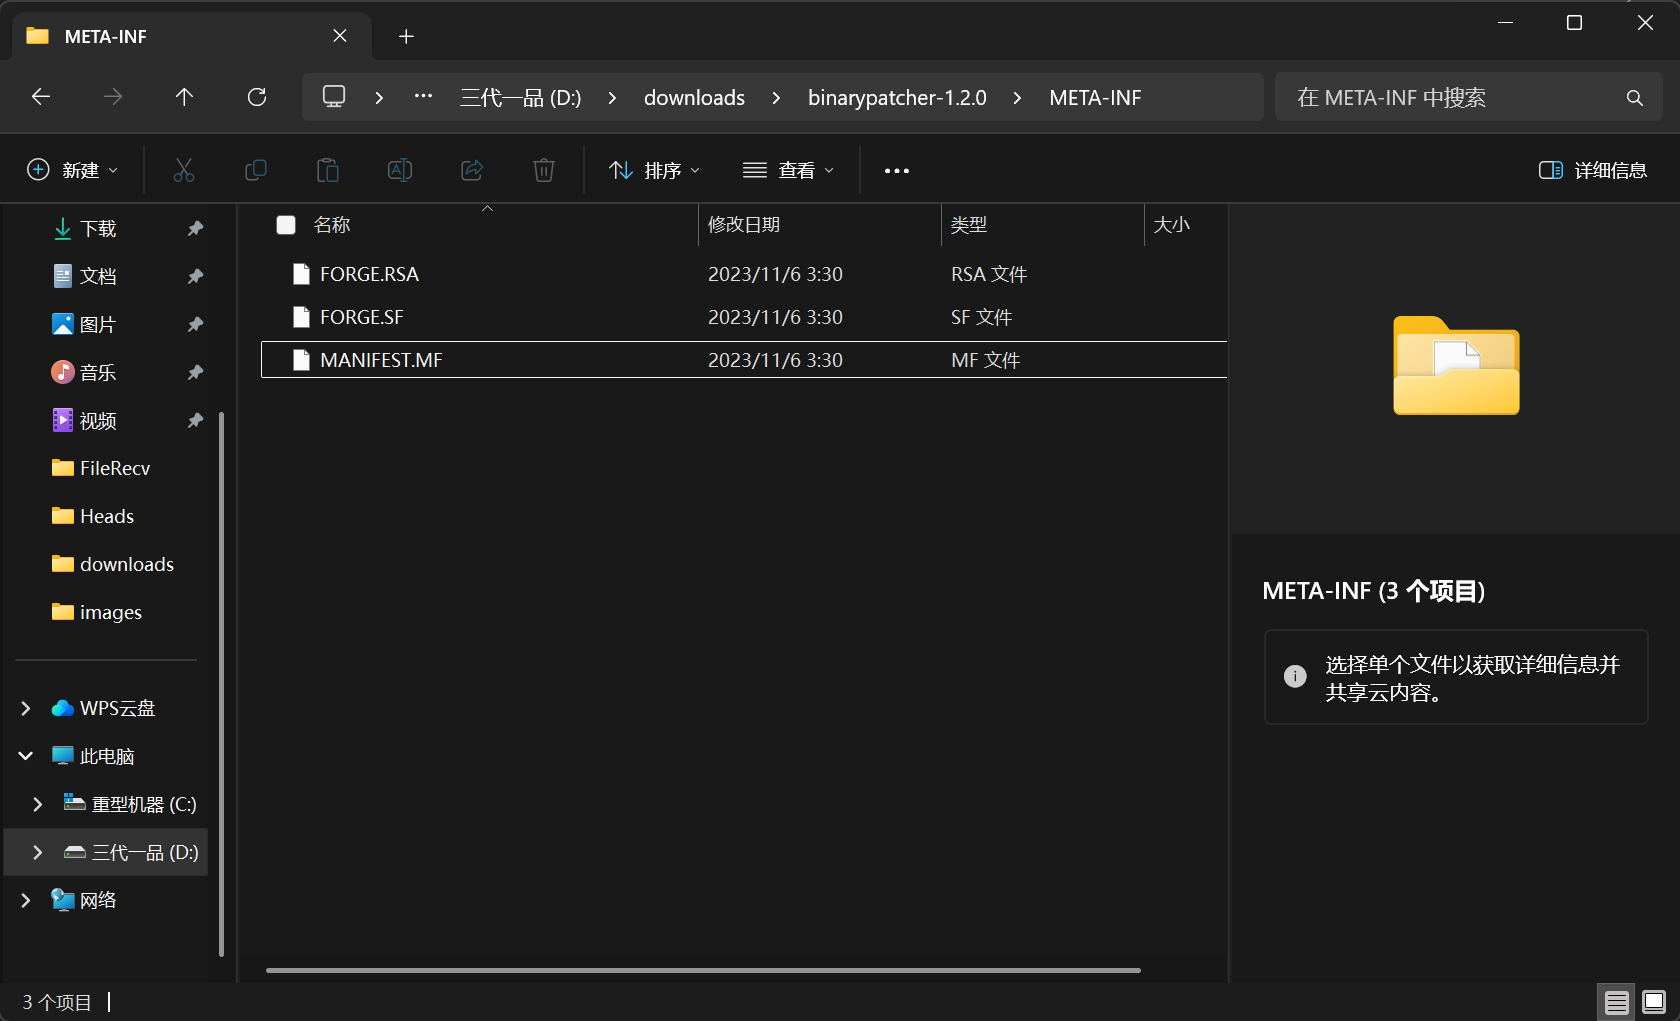Refresh the current folder view
This screenshot has height=1021, width=1680.
(257, 97)
